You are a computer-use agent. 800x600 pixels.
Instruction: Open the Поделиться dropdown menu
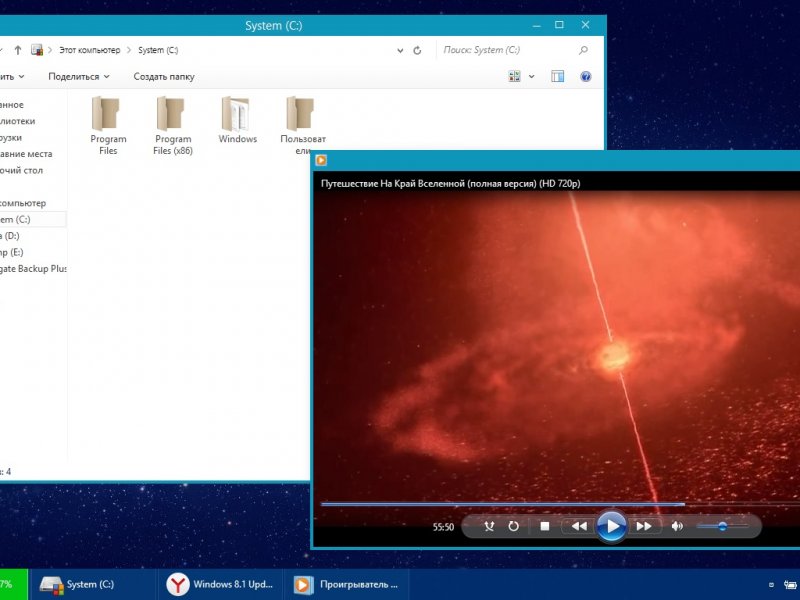[x=79, y=77]
